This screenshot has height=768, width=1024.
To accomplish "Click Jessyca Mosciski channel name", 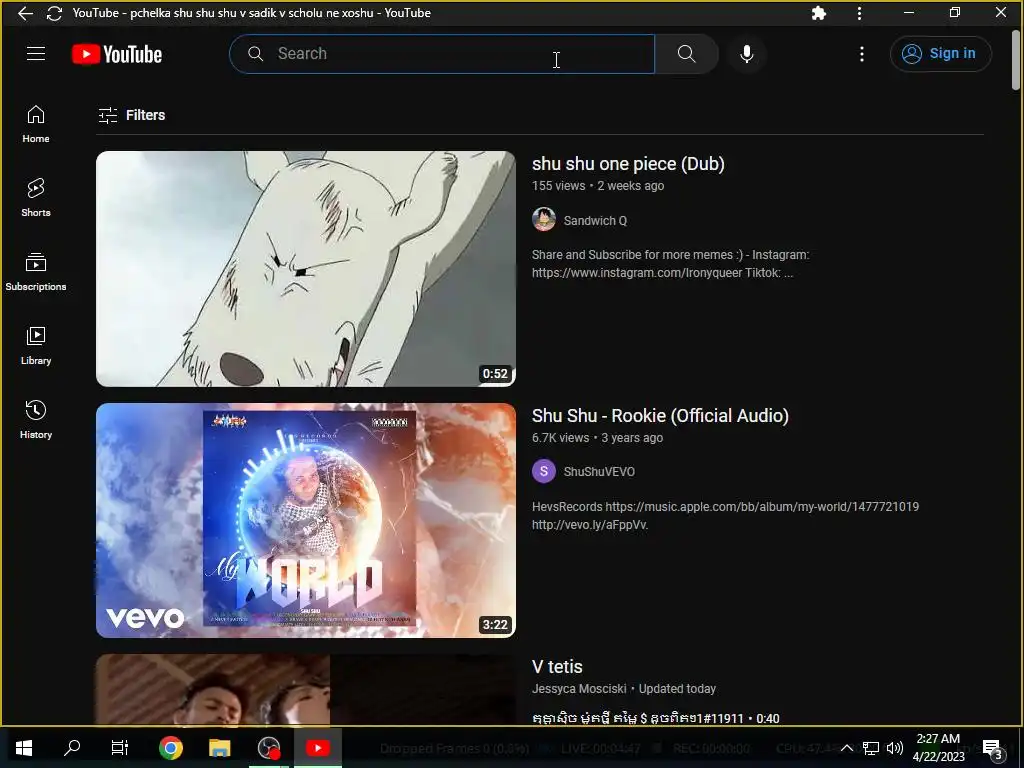I will click(x=579, y=689).
